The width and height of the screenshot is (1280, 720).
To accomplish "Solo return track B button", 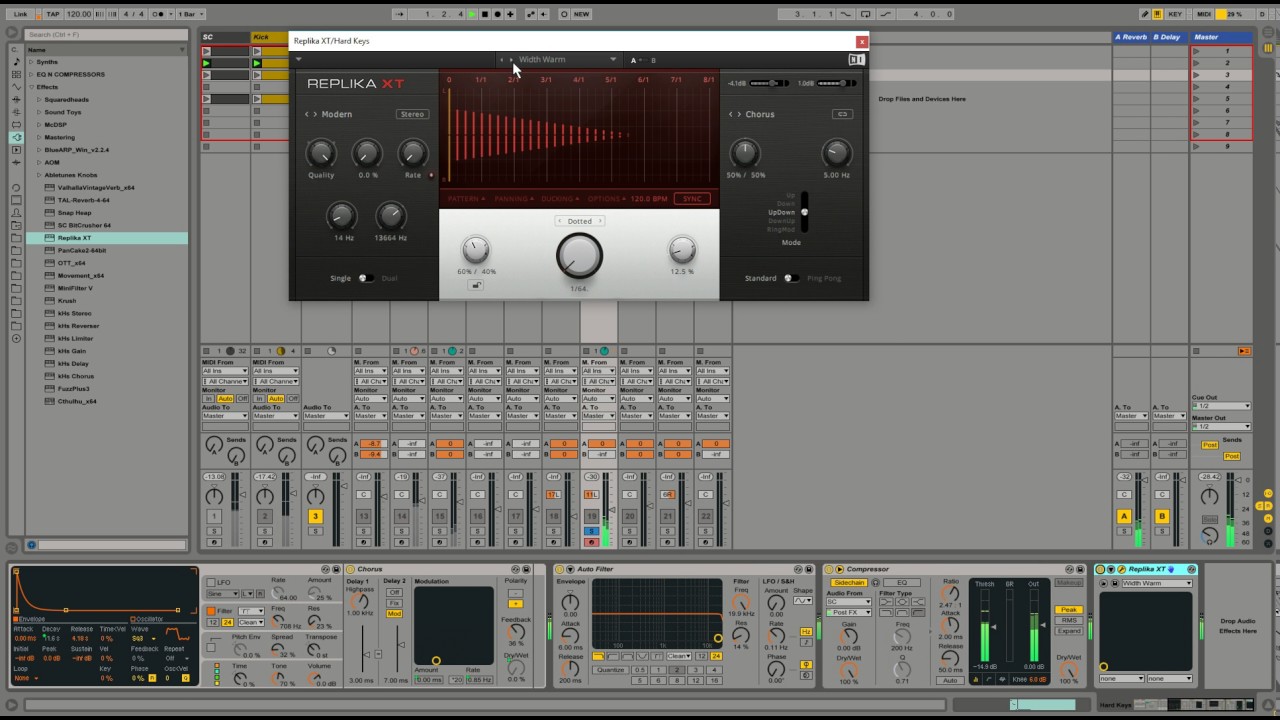I will tap(1162, 531).
